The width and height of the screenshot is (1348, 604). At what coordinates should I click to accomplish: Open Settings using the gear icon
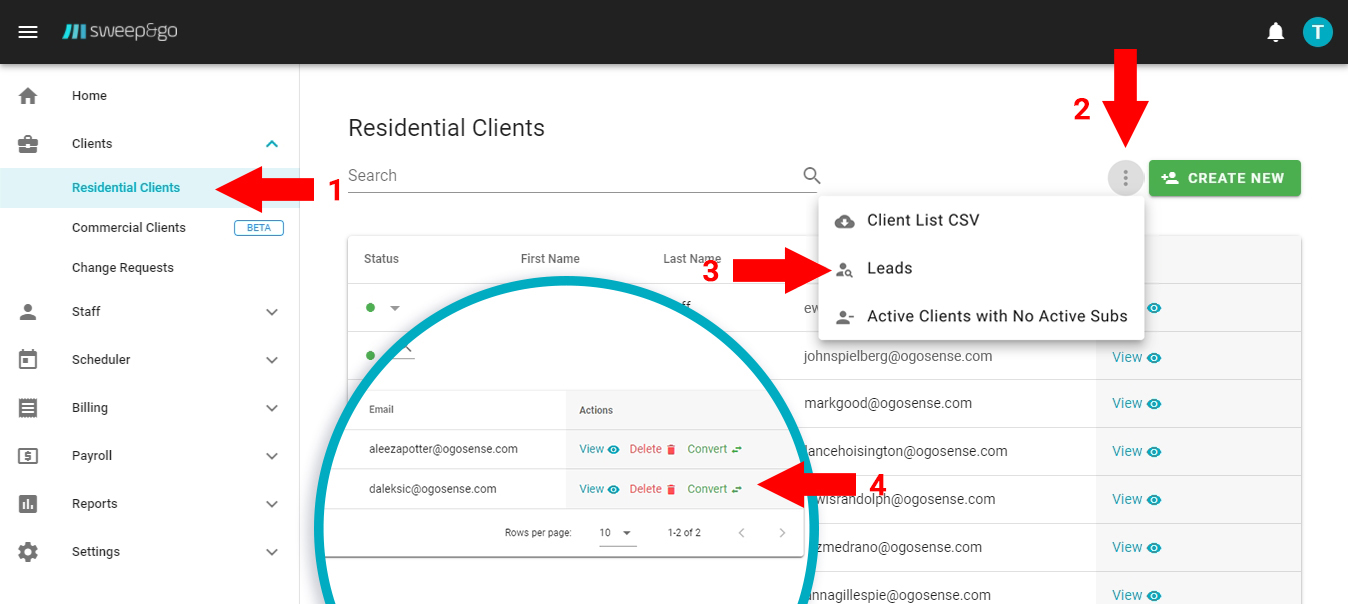click(x=29, y=551)
